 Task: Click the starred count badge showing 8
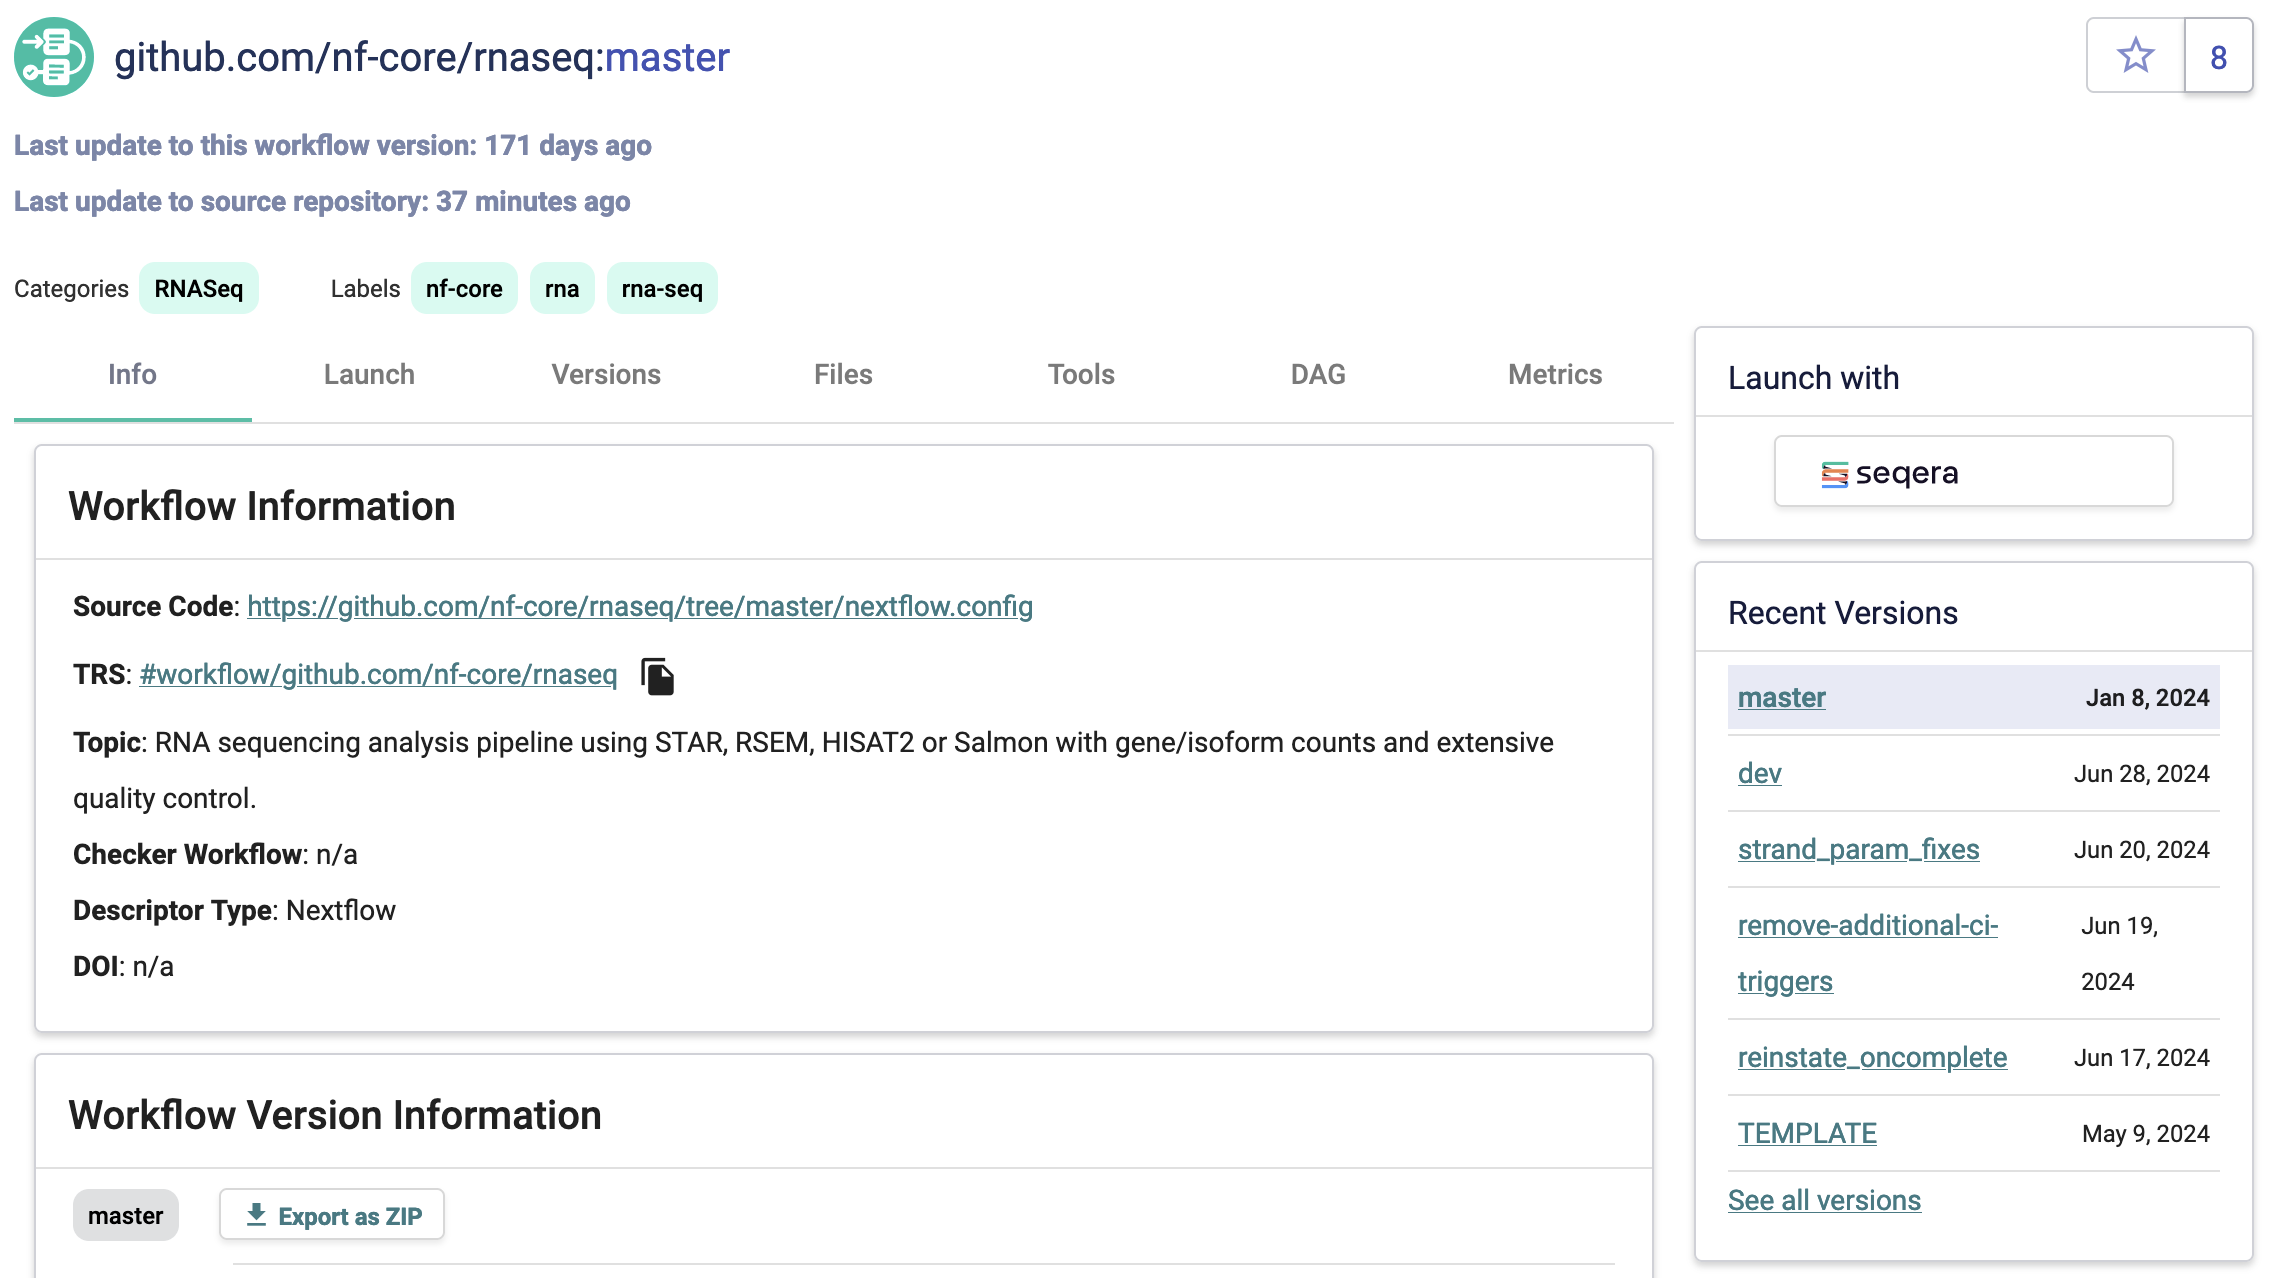pos(2218,57)
